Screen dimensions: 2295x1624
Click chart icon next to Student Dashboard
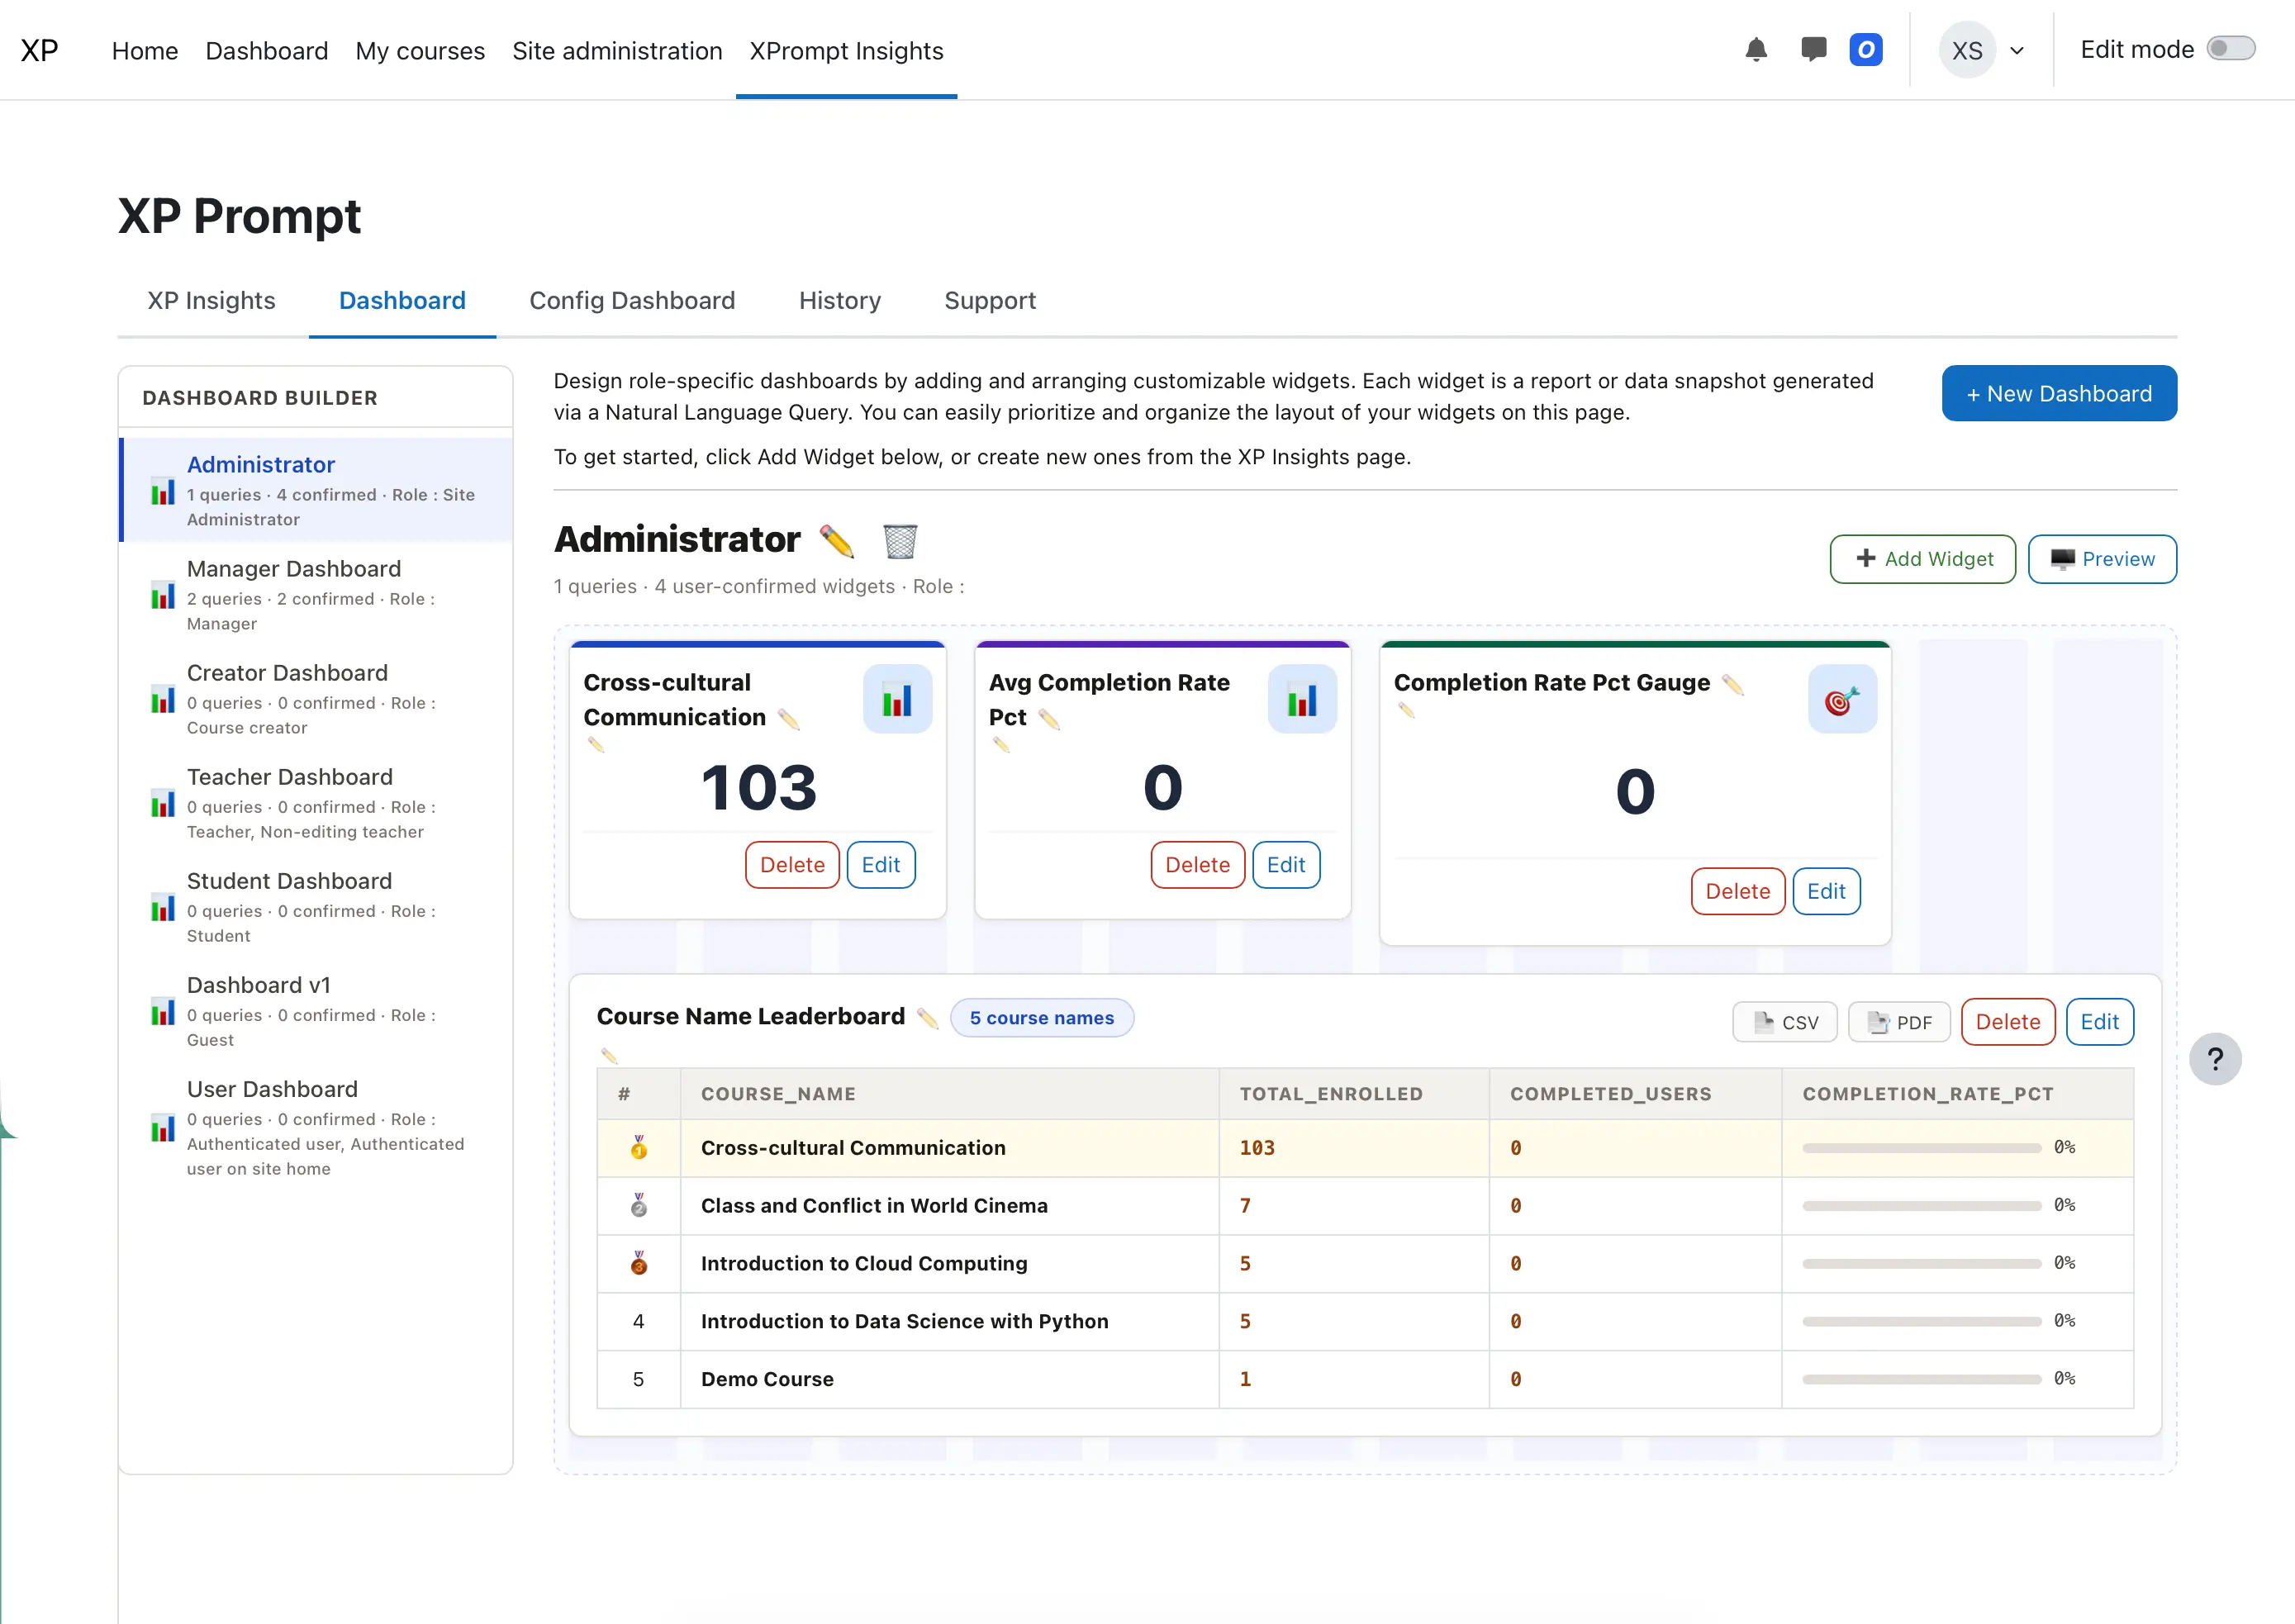tap(163, 908)
